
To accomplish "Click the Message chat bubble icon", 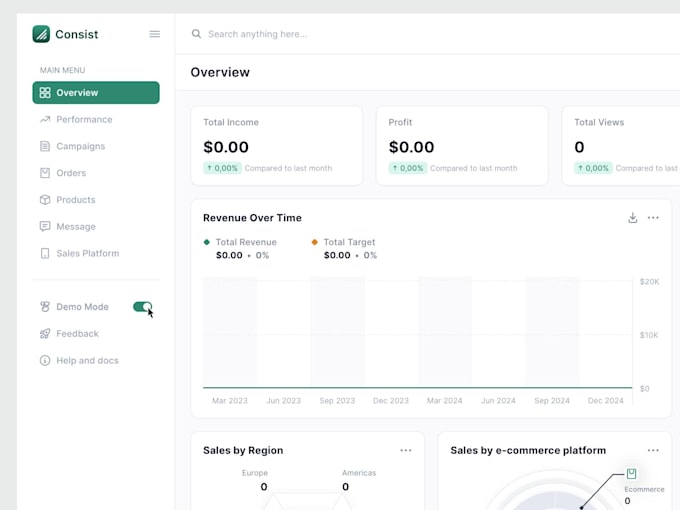I will (45, 226).
